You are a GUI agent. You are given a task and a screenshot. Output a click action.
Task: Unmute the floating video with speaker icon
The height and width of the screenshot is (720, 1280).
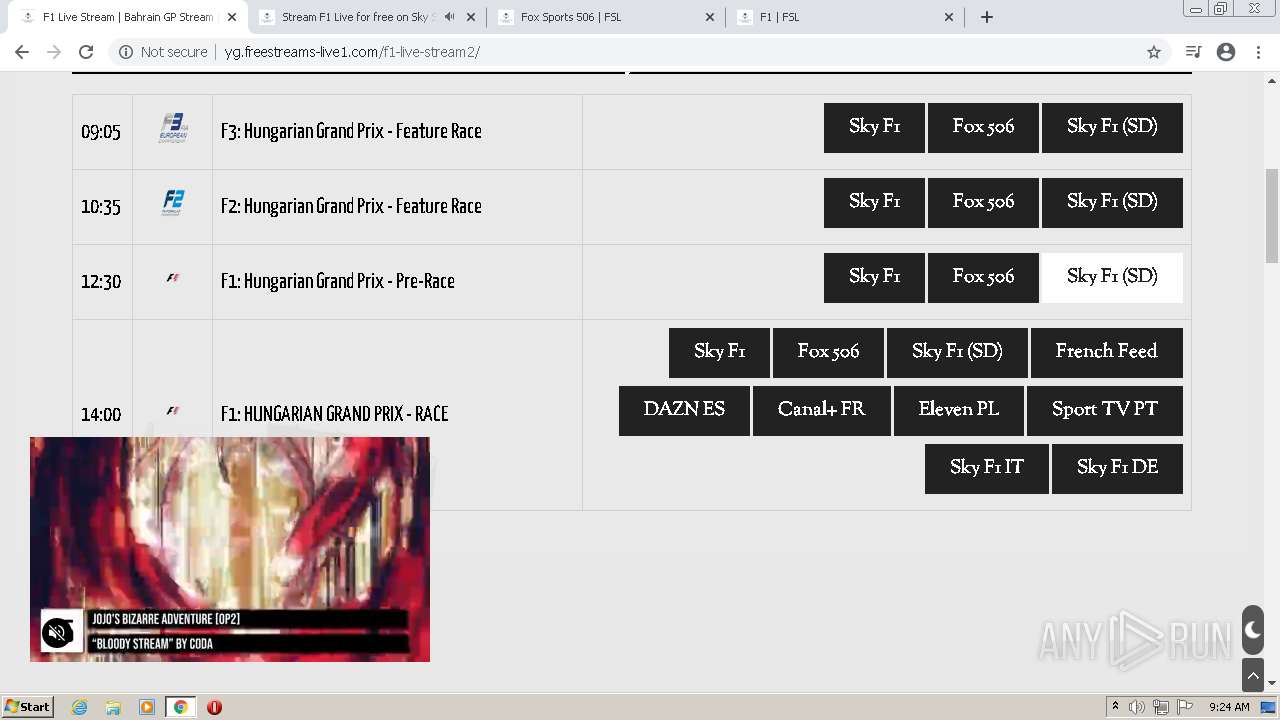coord(58,632)
